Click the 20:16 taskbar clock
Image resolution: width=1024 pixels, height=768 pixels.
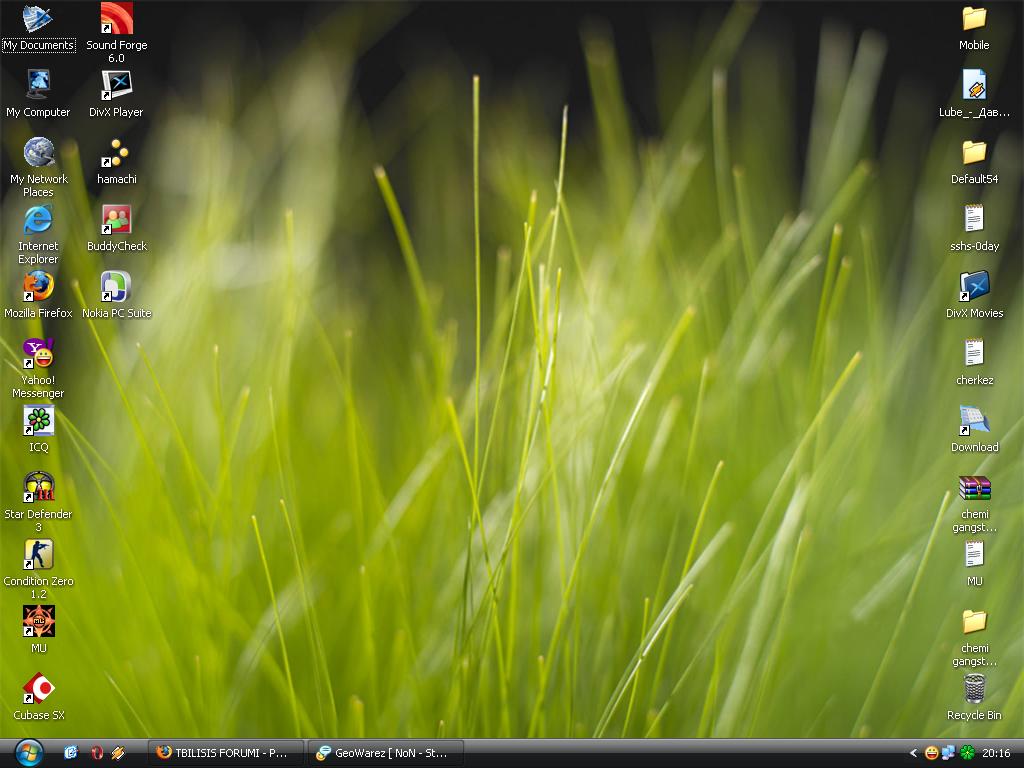[996, 753]
